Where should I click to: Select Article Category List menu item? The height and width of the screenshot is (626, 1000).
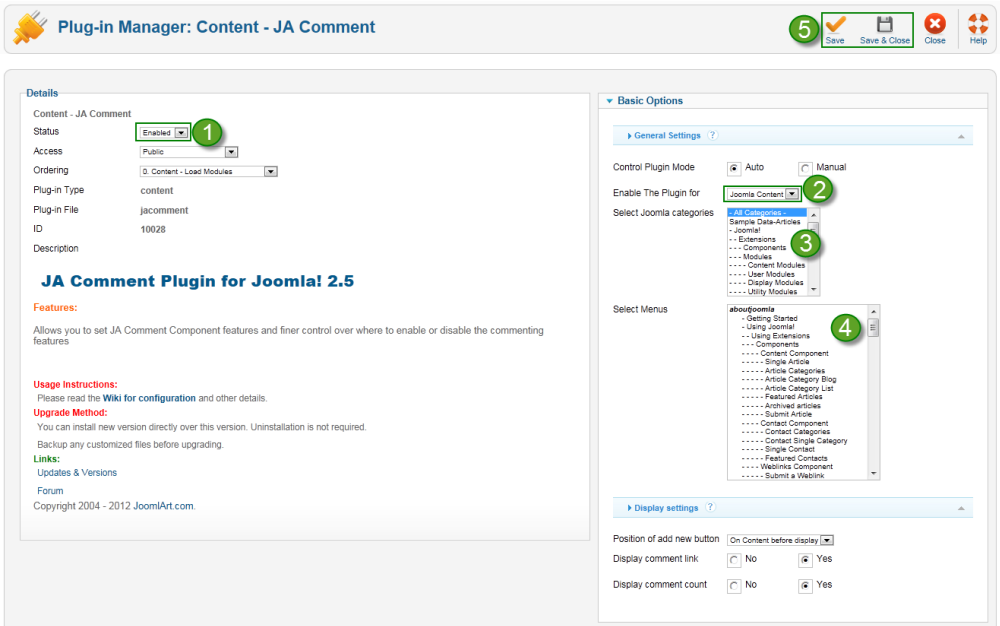787,388
